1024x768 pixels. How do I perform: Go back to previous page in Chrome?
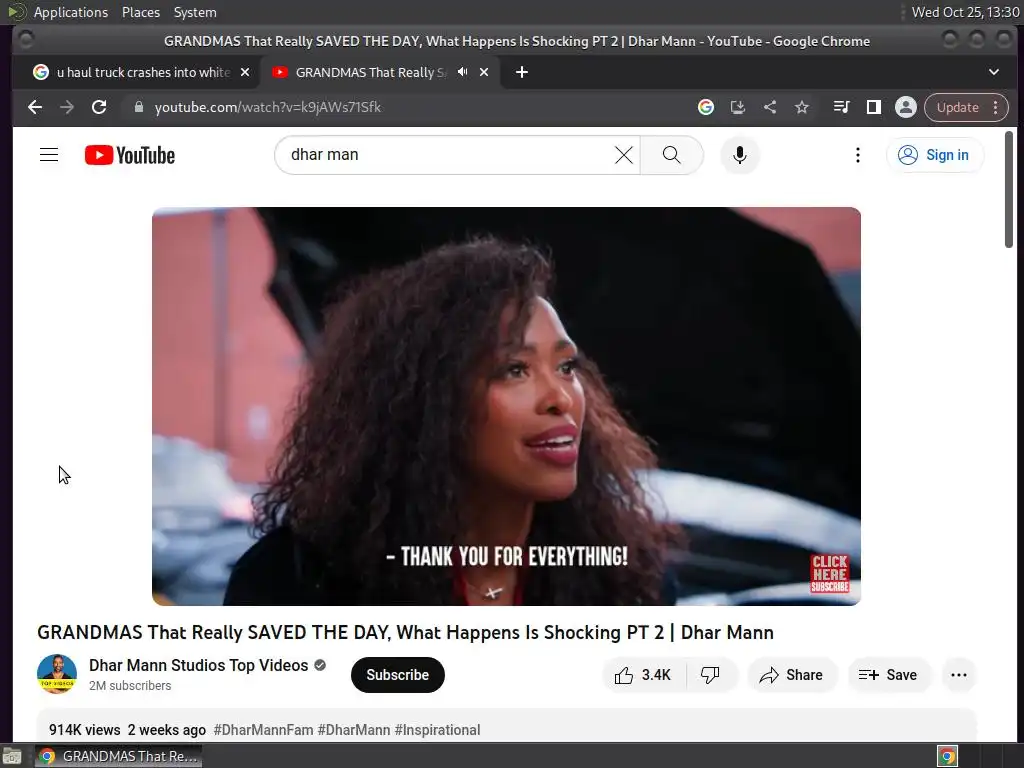35,107
